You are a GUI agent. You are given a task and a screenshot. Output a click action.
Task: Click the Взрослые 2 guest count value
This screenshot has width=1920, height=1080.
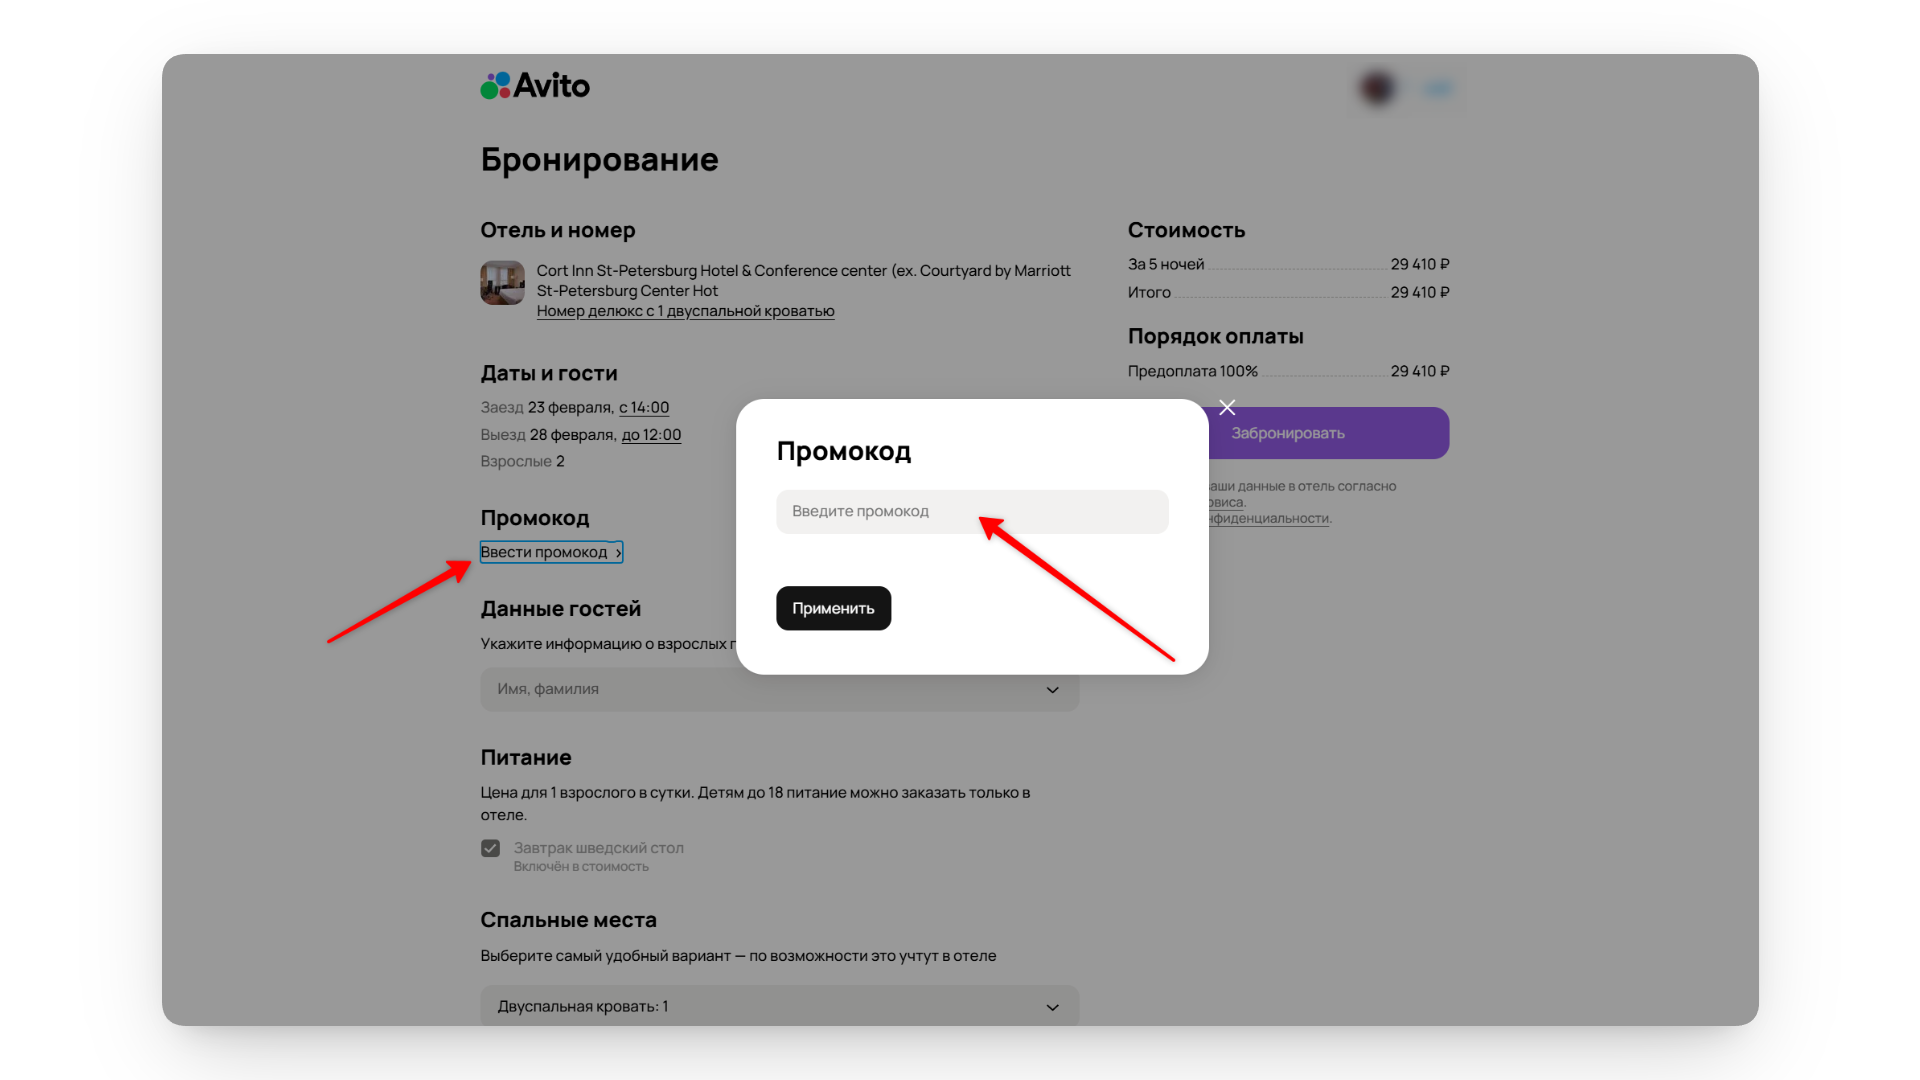[561, 461]
